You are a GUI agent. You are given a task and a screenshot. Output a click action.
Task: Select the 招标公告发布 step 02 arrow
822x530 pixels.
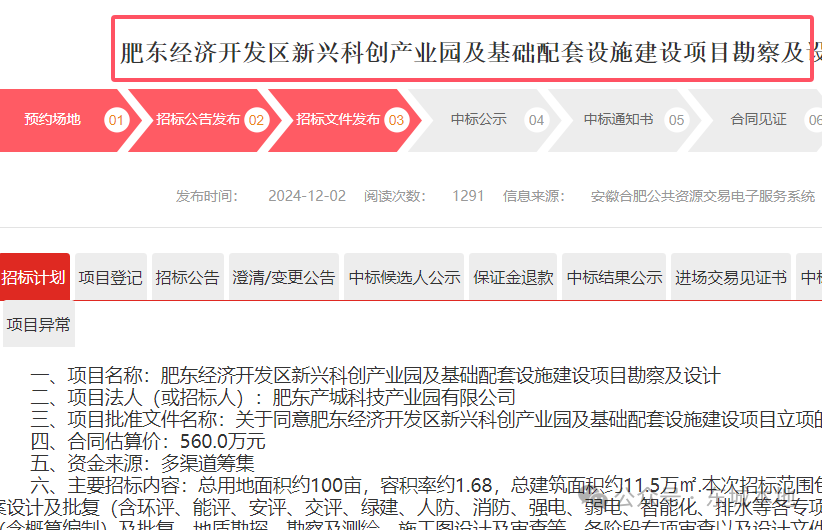pos(206,120)
